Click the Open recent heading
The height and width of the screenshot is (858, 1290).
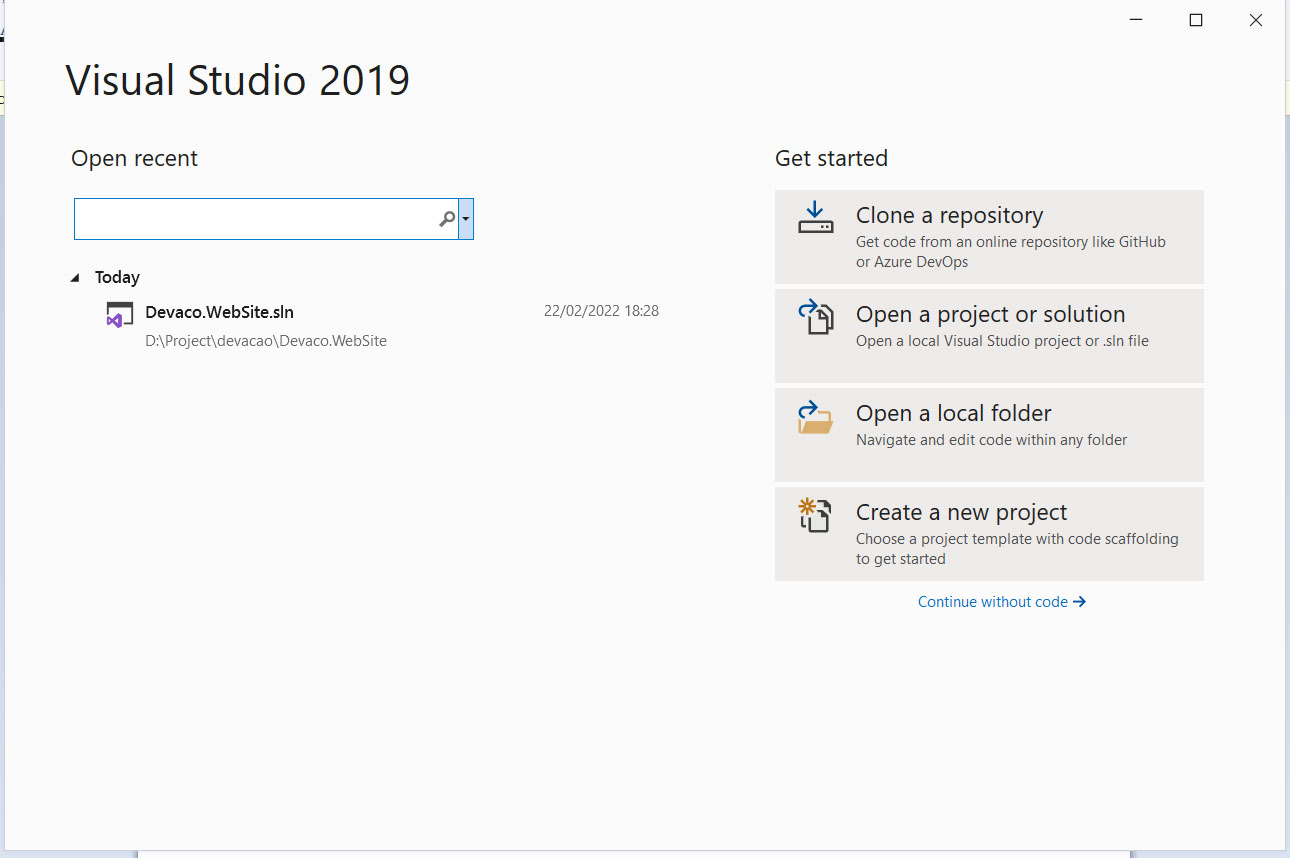pyautogui.click(x=135, y=158)
